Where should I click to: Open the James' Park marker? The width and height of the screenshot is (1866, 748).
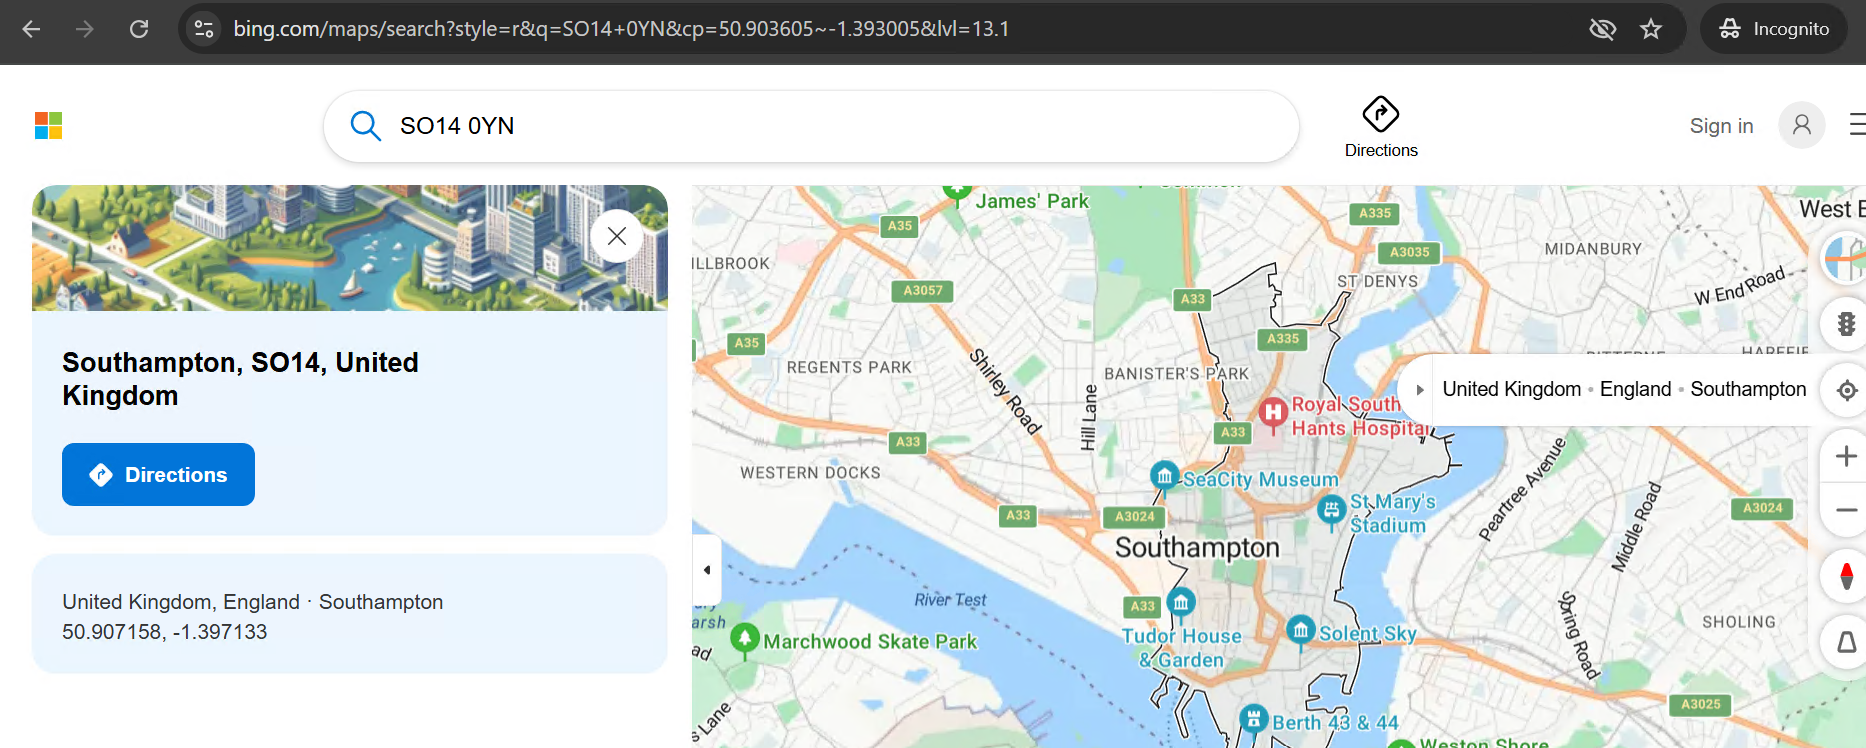click(x=958, y=192)
